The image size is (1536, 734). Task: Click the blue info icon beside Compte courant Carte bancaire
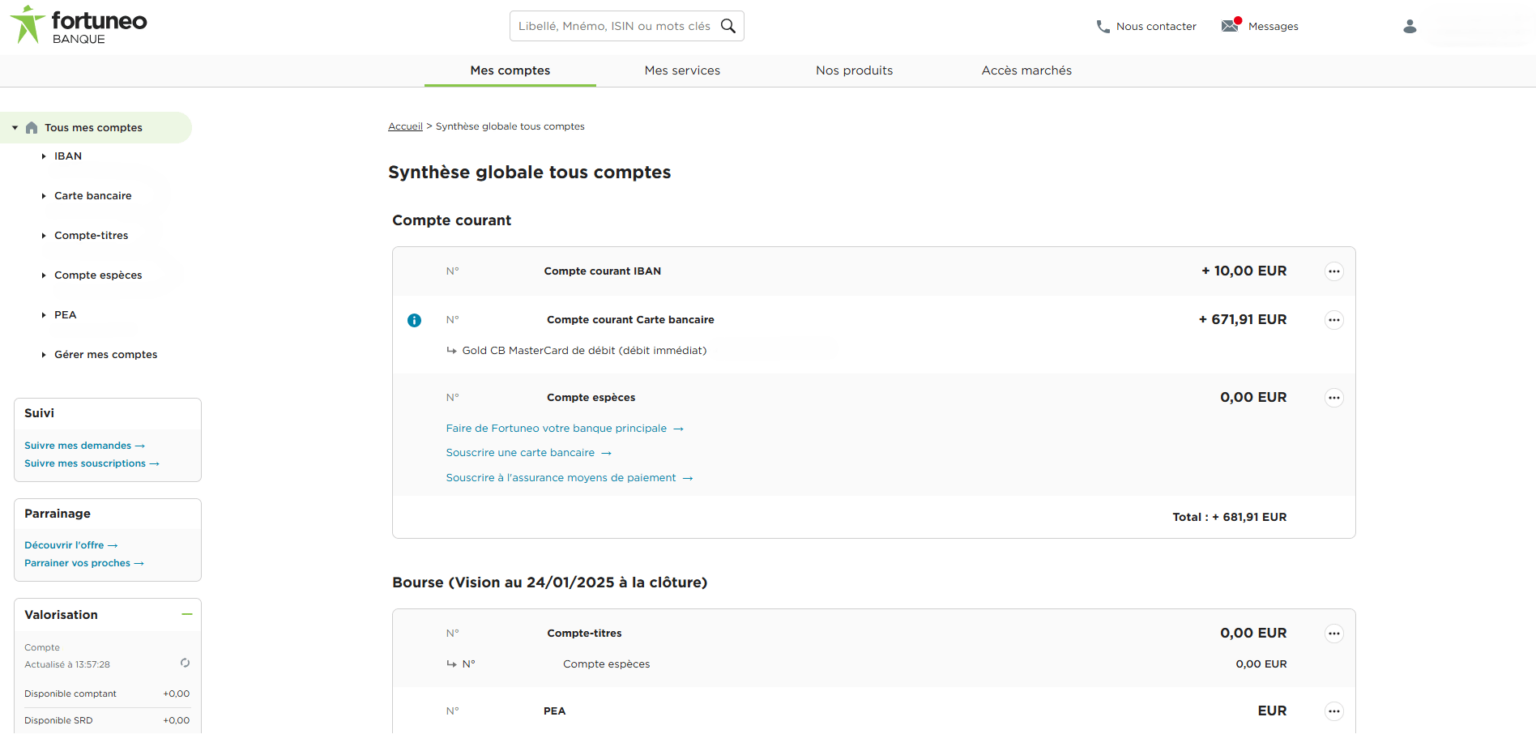pos(414,320)
